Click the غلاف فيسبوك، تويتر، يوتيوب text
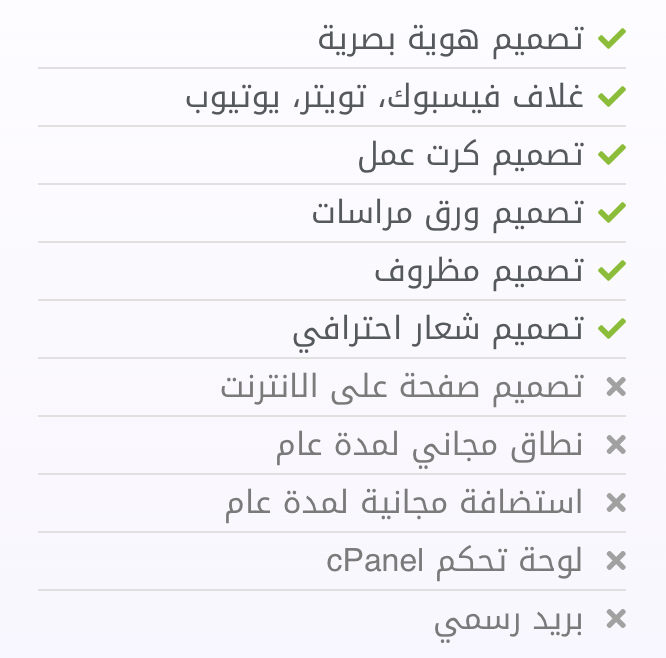 pos(385,97)
